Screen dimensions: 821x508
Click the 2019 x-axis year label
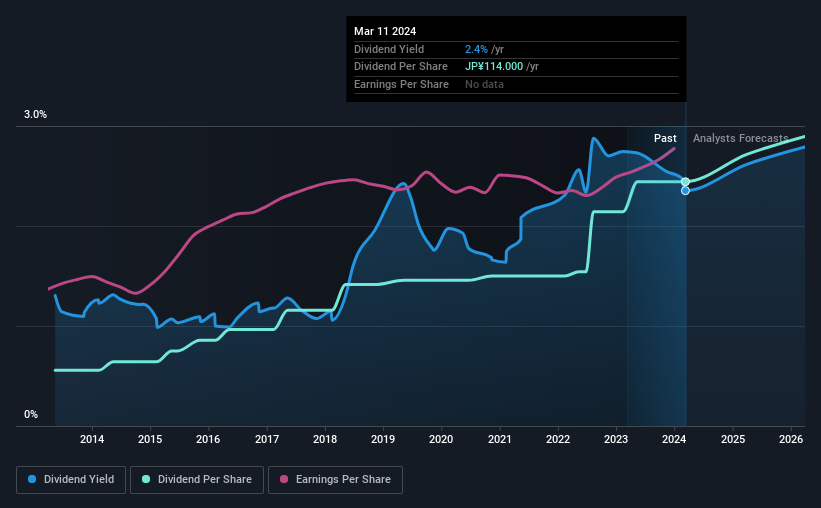383,439
